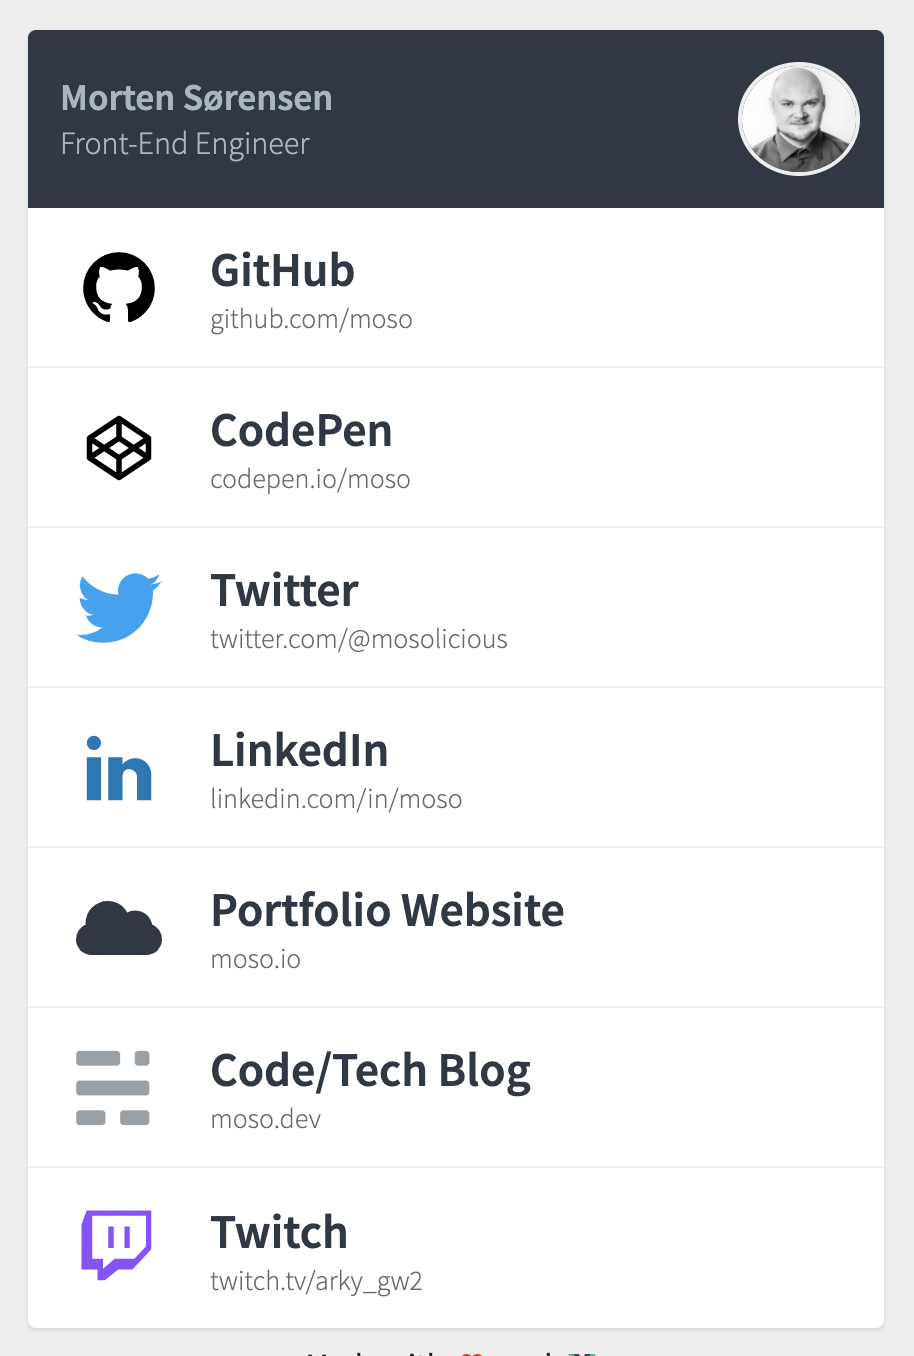This screenshot has height=1356, width=914.
Task: Click the dark cloud portfolio icon
Action: [x=119, y=928]
